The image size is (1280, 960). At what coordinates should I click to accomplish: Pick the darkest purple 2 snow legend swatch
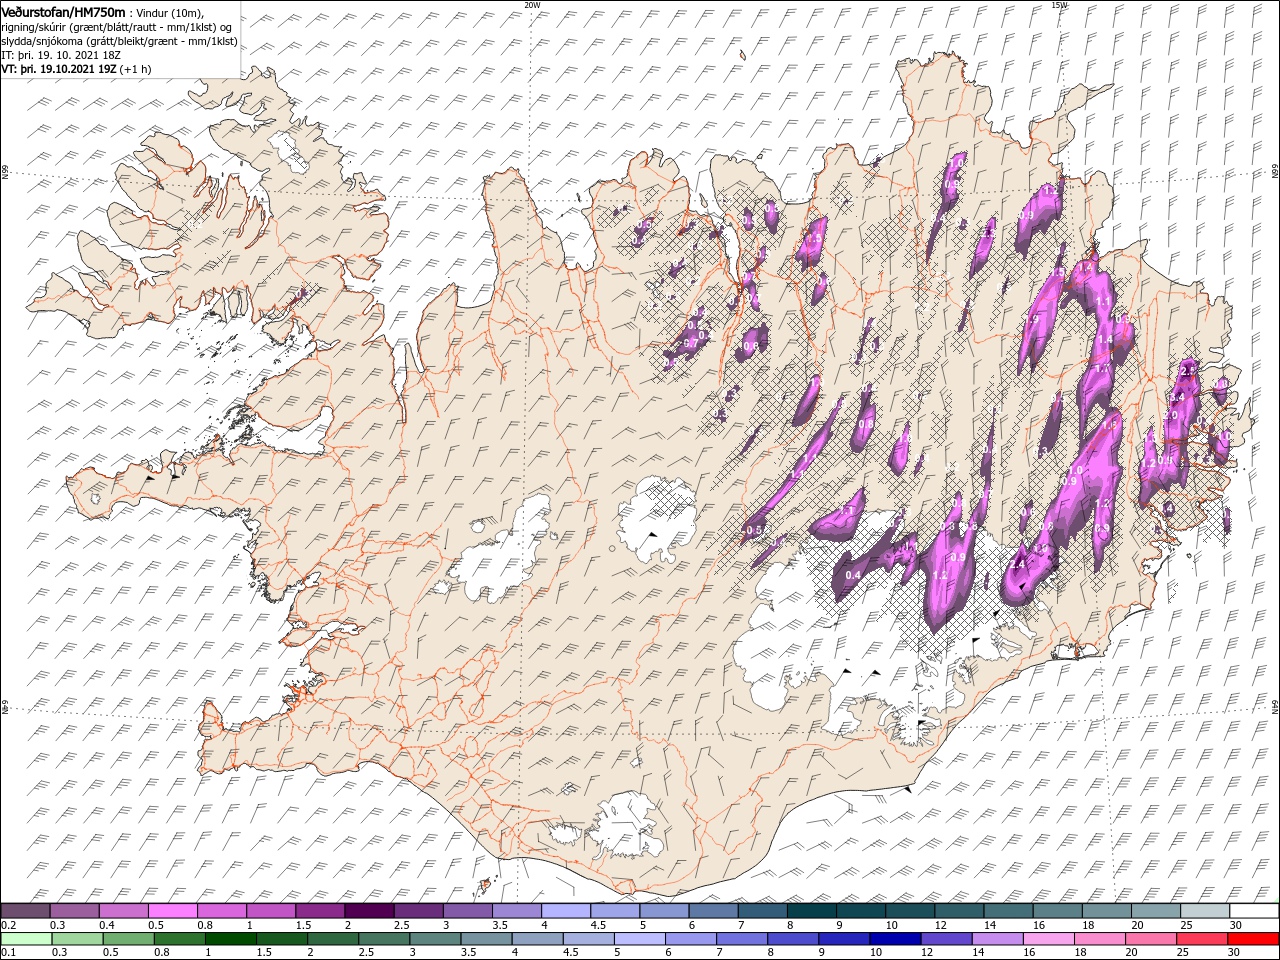click(369, 910)
